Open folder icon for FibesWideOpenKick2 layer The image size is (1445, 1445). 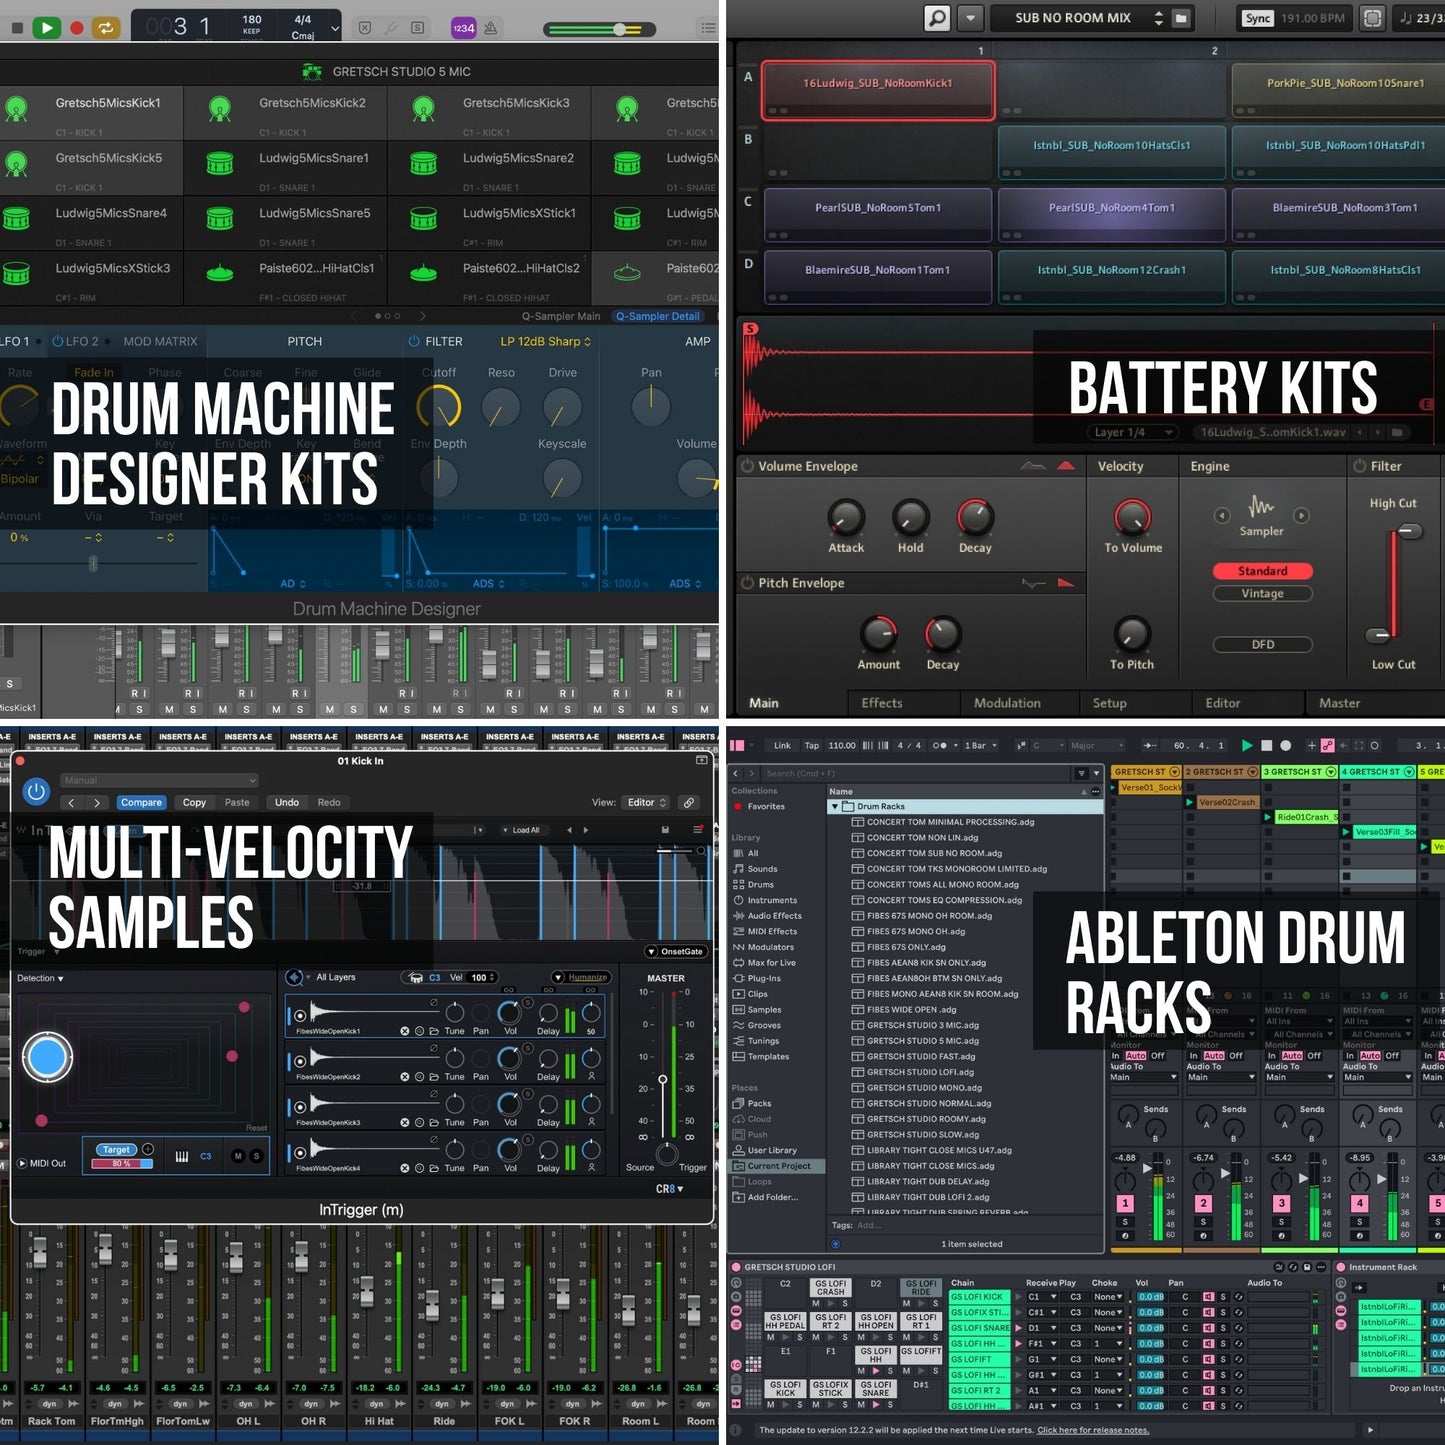point(434,1076)
